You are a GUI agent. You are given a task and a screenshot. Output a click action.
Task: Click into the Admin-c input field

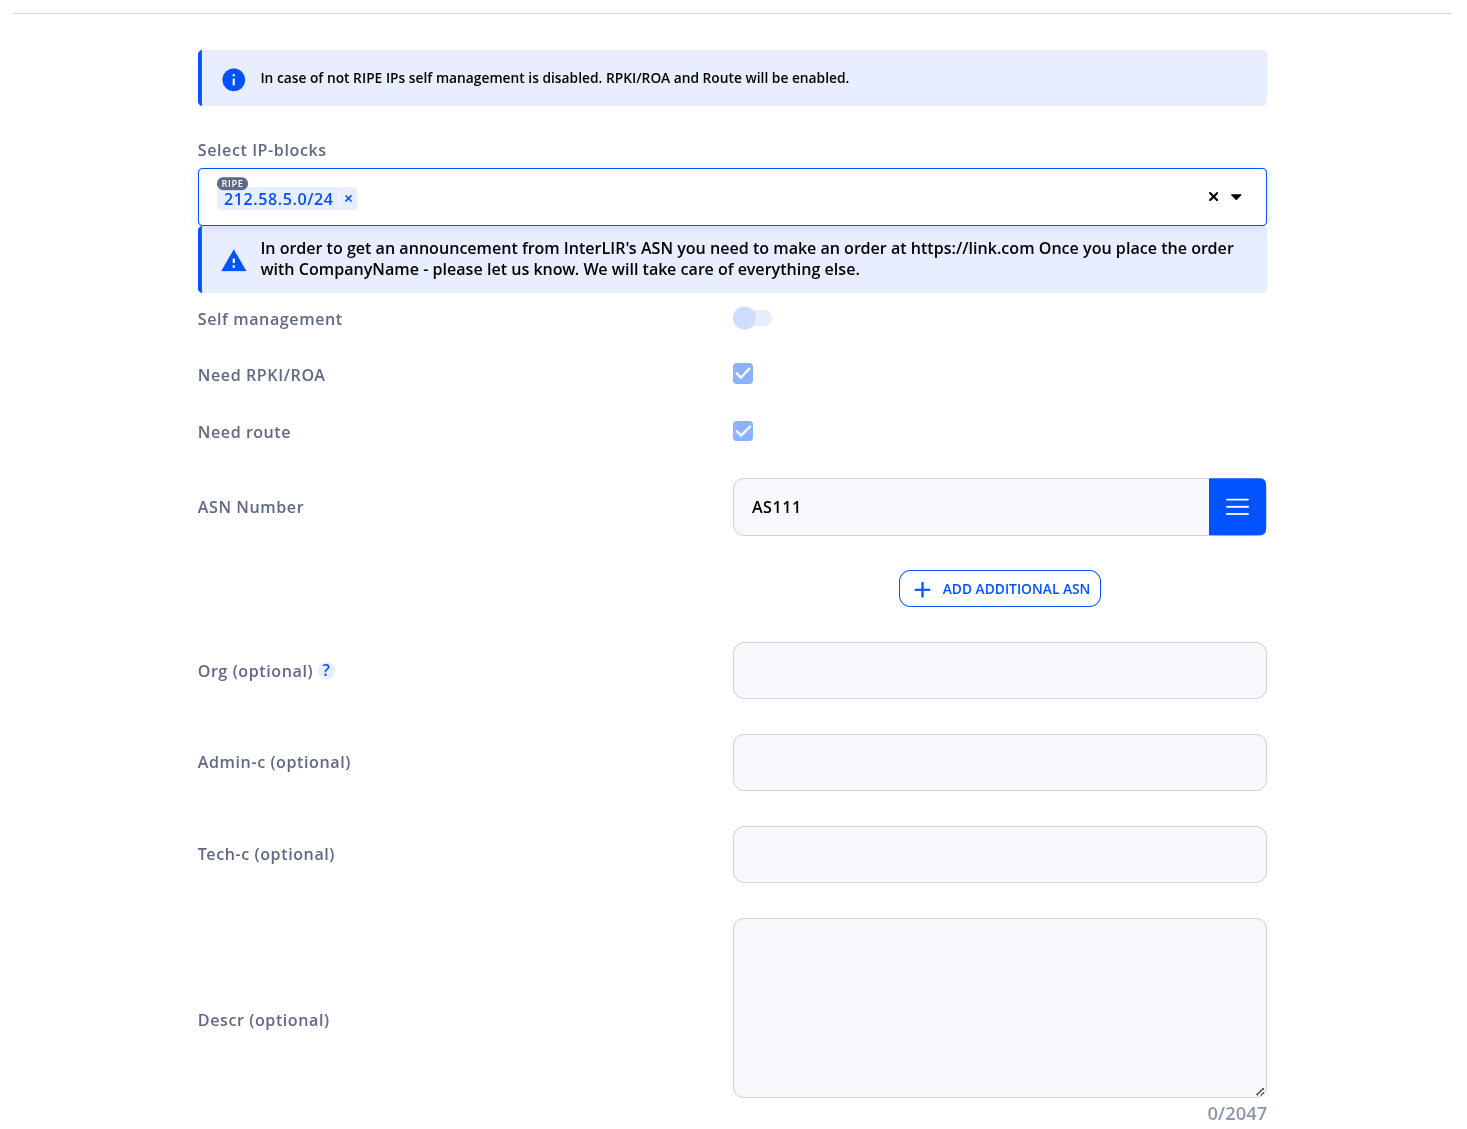1000,763
